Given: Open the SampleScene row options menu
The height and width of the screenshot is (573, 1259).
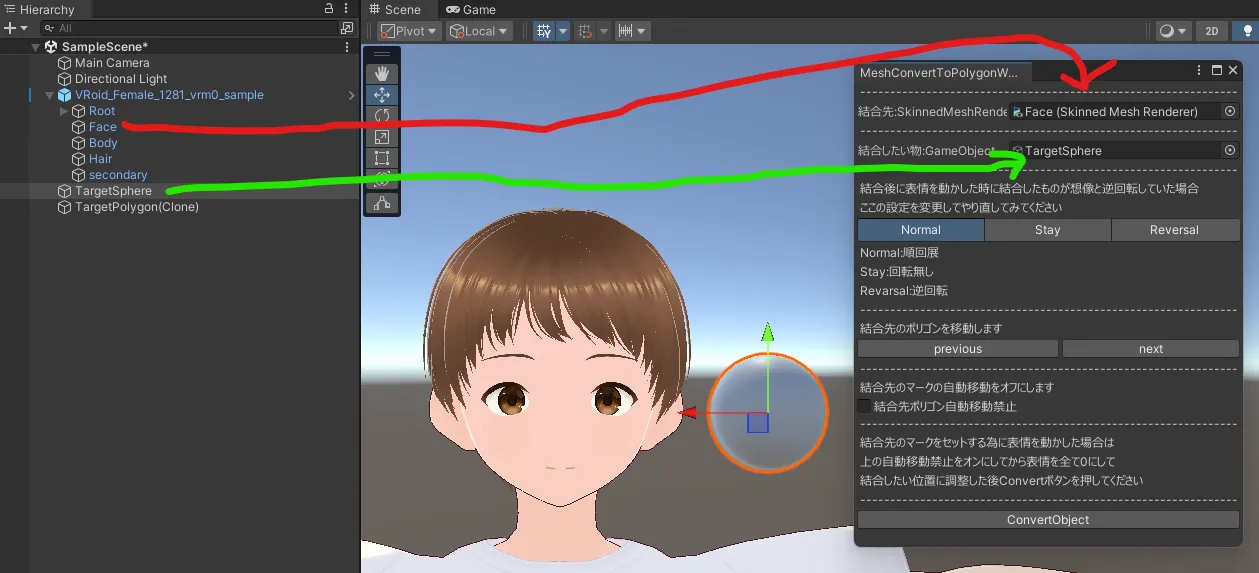Looking at the screenshot, I should pyautogui.click(x=347, y=47).
